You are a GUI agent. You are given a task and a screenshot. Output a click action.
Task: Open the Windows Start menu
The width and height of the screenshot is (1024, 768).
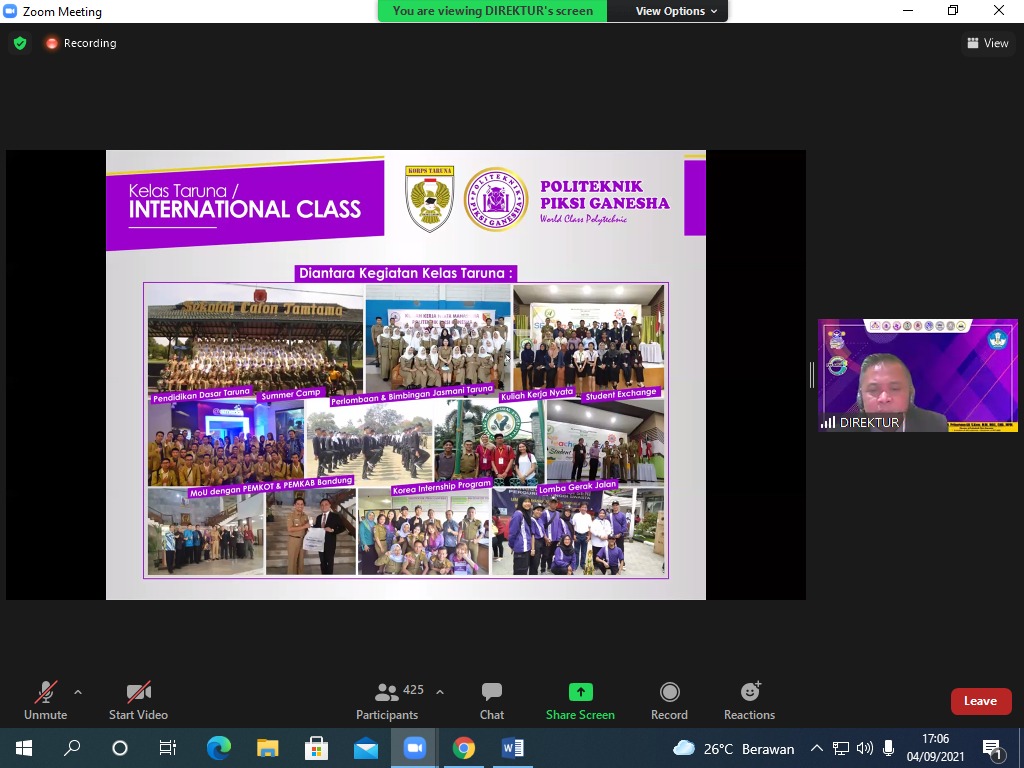pos(24,748)
